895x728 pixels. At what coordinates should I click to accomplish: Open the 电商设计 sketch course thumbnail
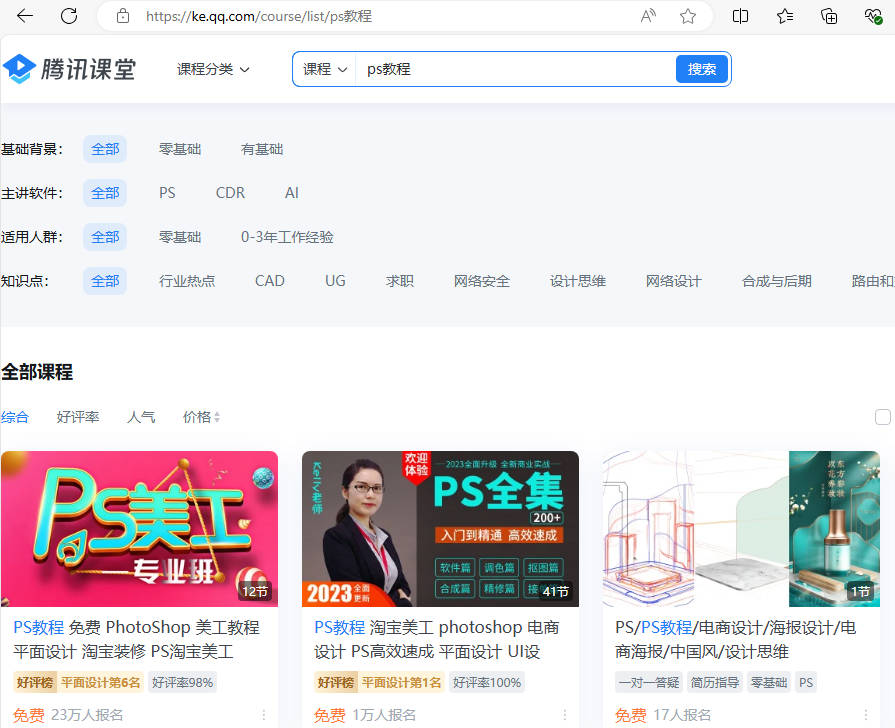point(741,529)
